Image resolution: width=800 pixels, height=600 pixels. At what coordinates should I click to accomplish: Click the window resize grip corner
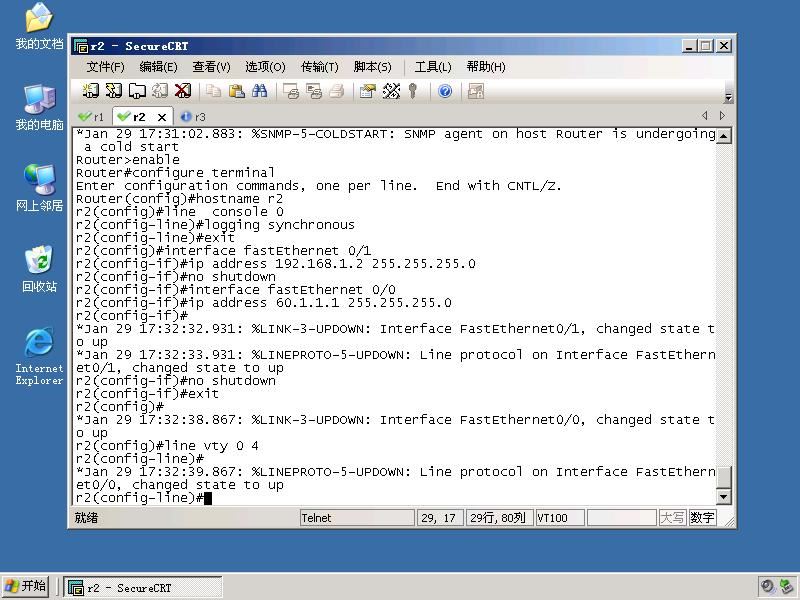(730, 521)
